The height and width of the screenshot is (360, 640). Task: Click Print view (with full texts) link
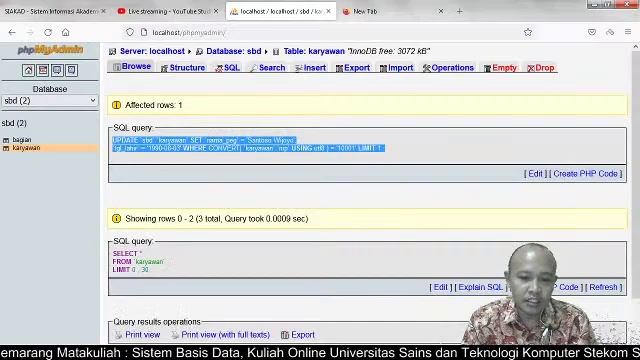[x=225, y=335]
